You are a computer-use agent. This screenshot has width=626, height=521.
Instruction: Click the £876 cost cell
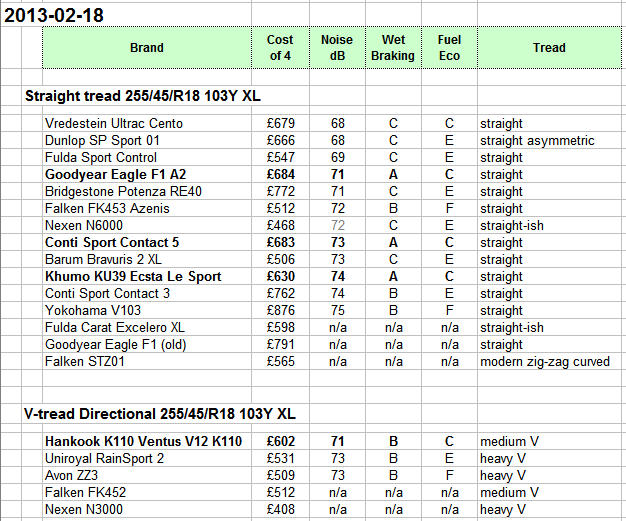[281, 310]
